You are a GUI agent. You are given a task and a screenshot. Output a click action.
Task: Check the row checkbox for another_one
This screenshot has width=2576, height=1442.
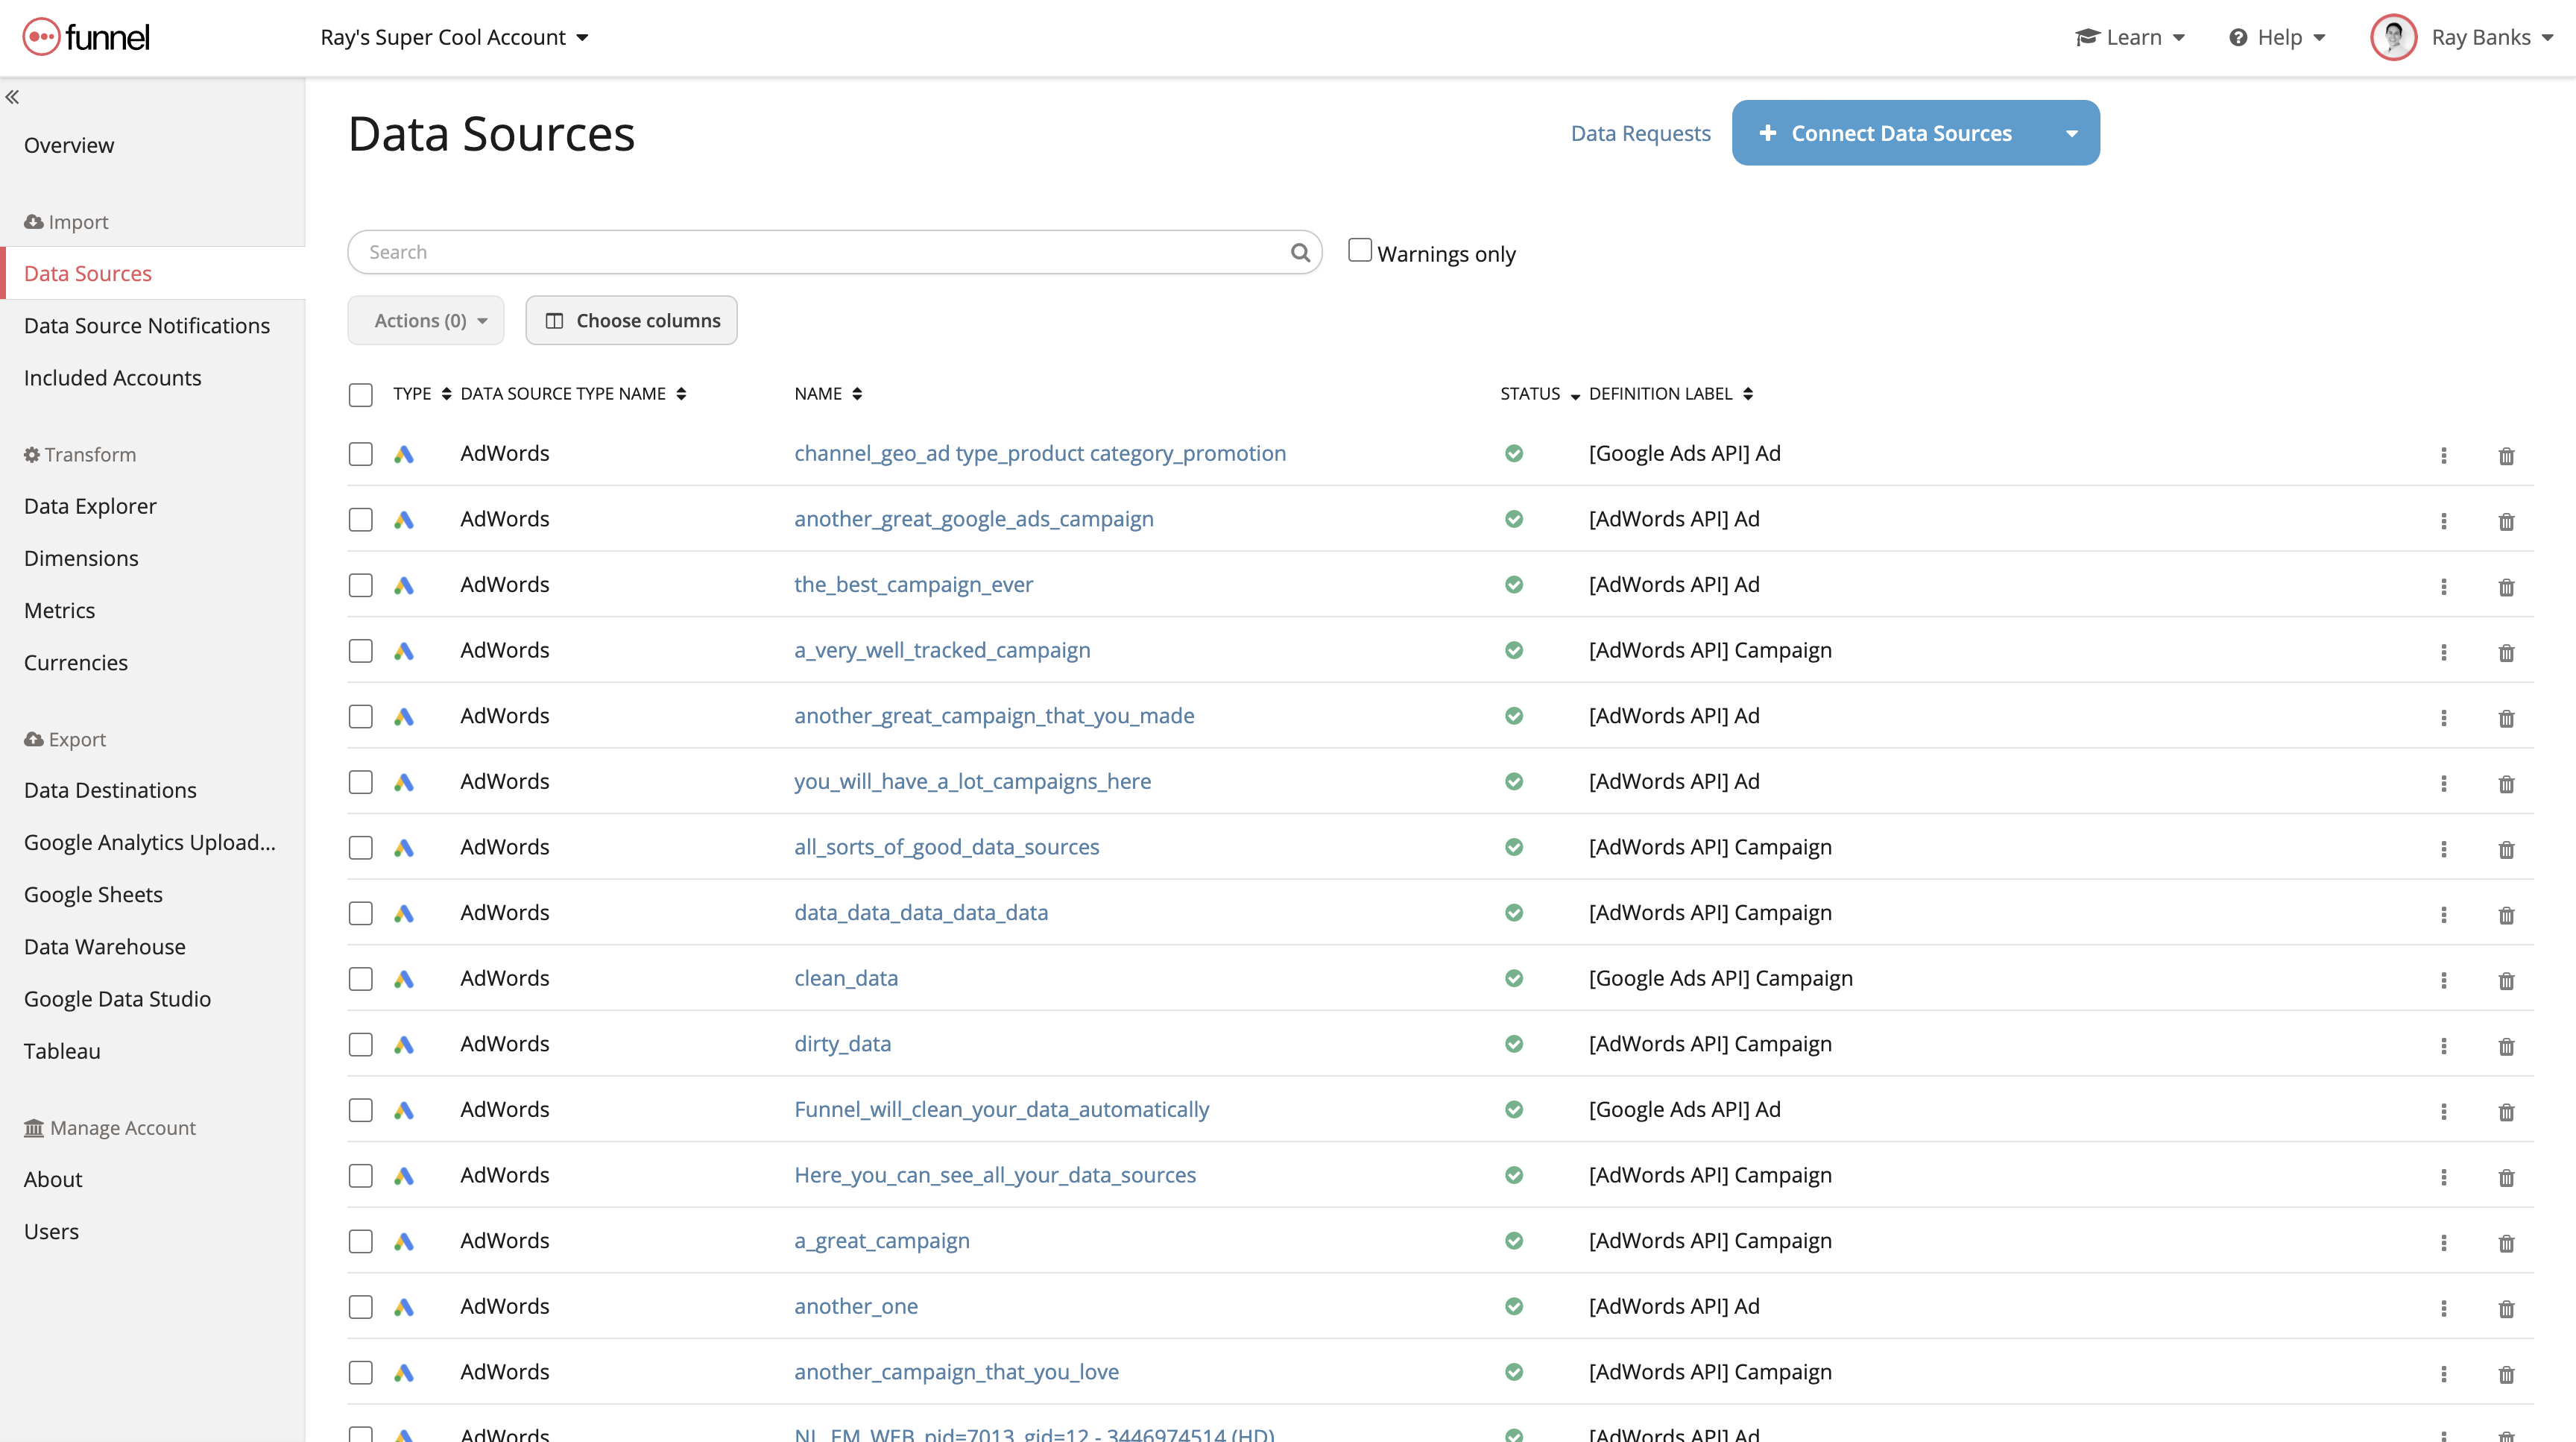pos(360,1307)
